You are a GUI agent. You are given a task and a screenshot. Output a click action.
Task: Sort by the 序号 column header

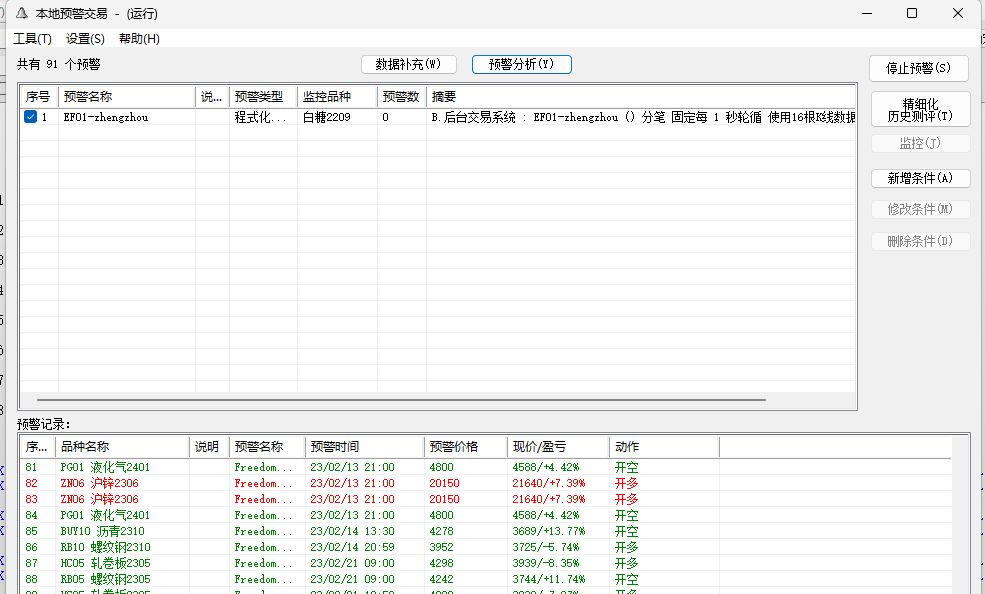click(39, 97)
